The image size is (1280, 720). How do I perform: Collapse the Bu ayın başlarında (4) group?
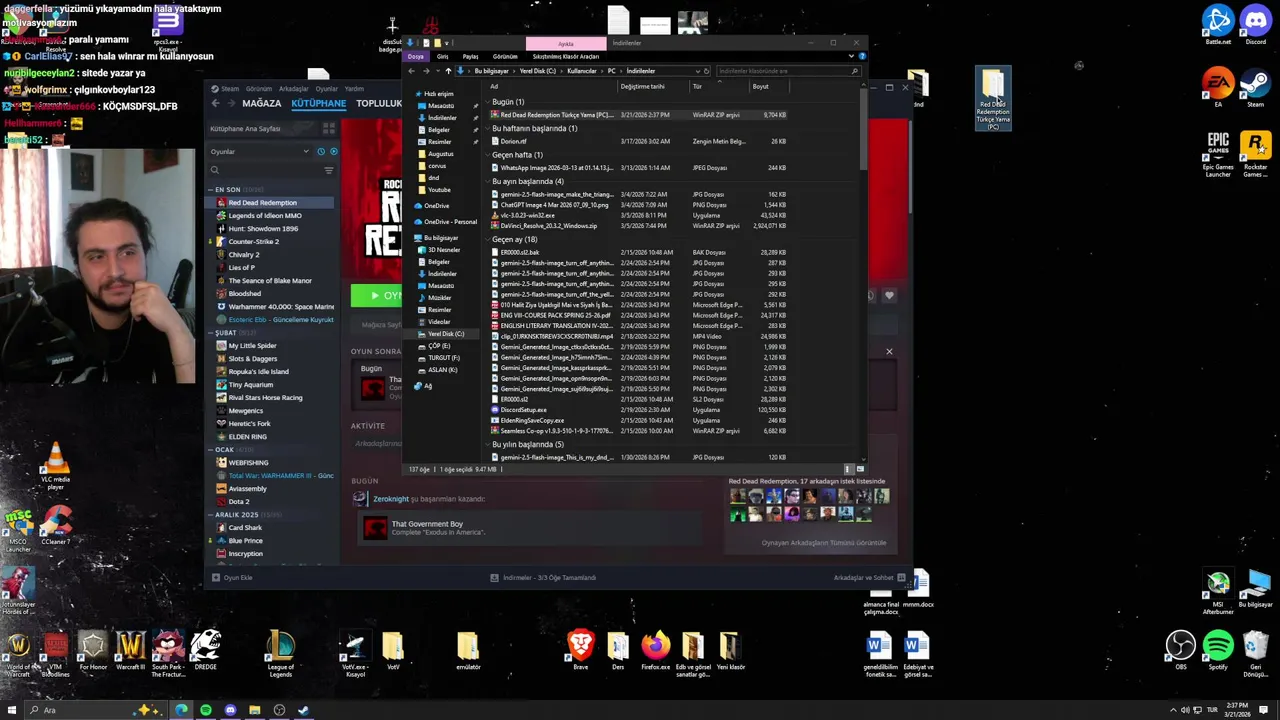pos(488,182)
